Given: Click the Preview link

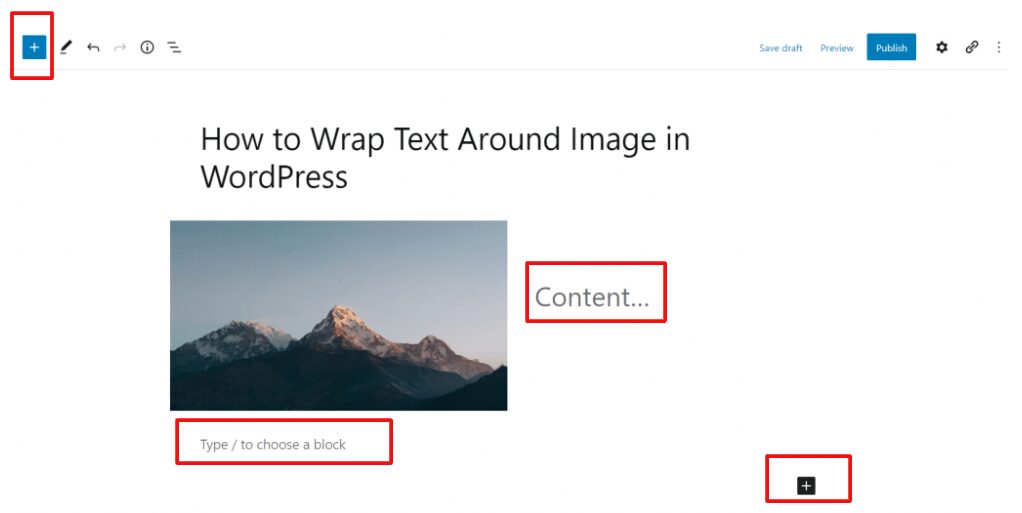Looking at the screenshot, I should pyautogui.click(x=837, y=48).
